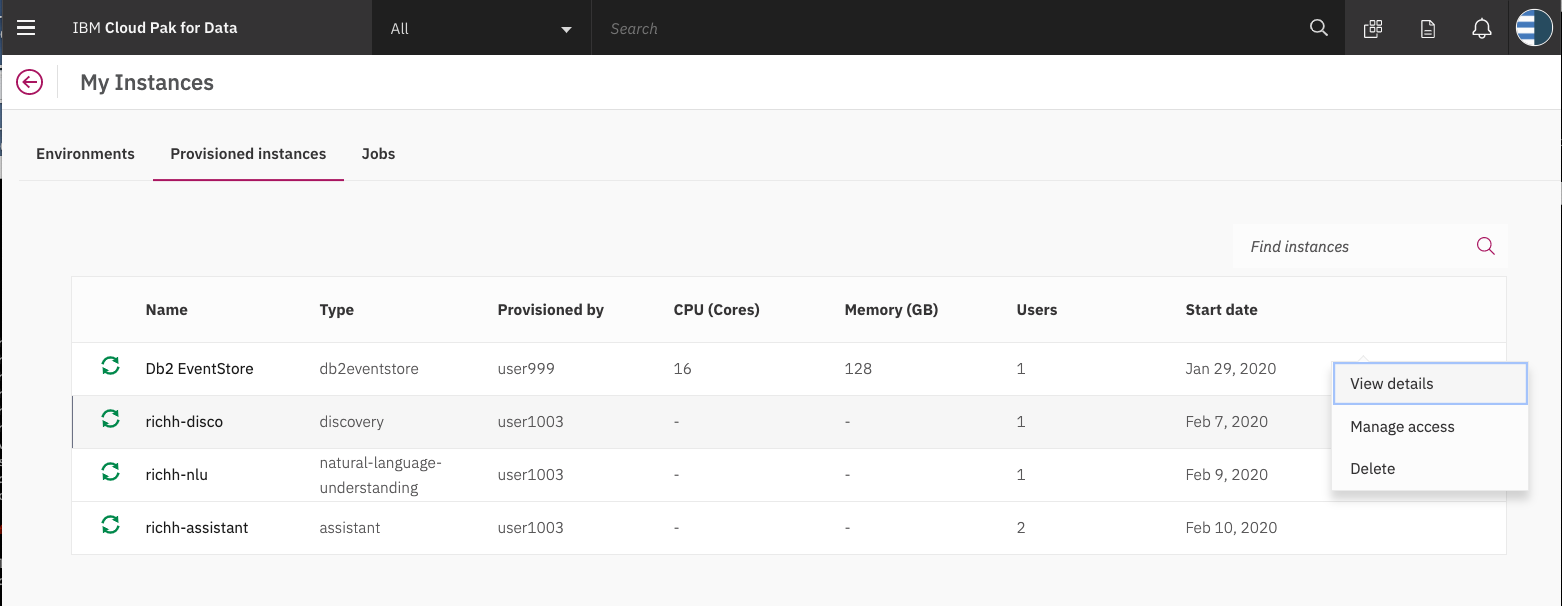Sort by the Start date column header

coord(1221,310)
